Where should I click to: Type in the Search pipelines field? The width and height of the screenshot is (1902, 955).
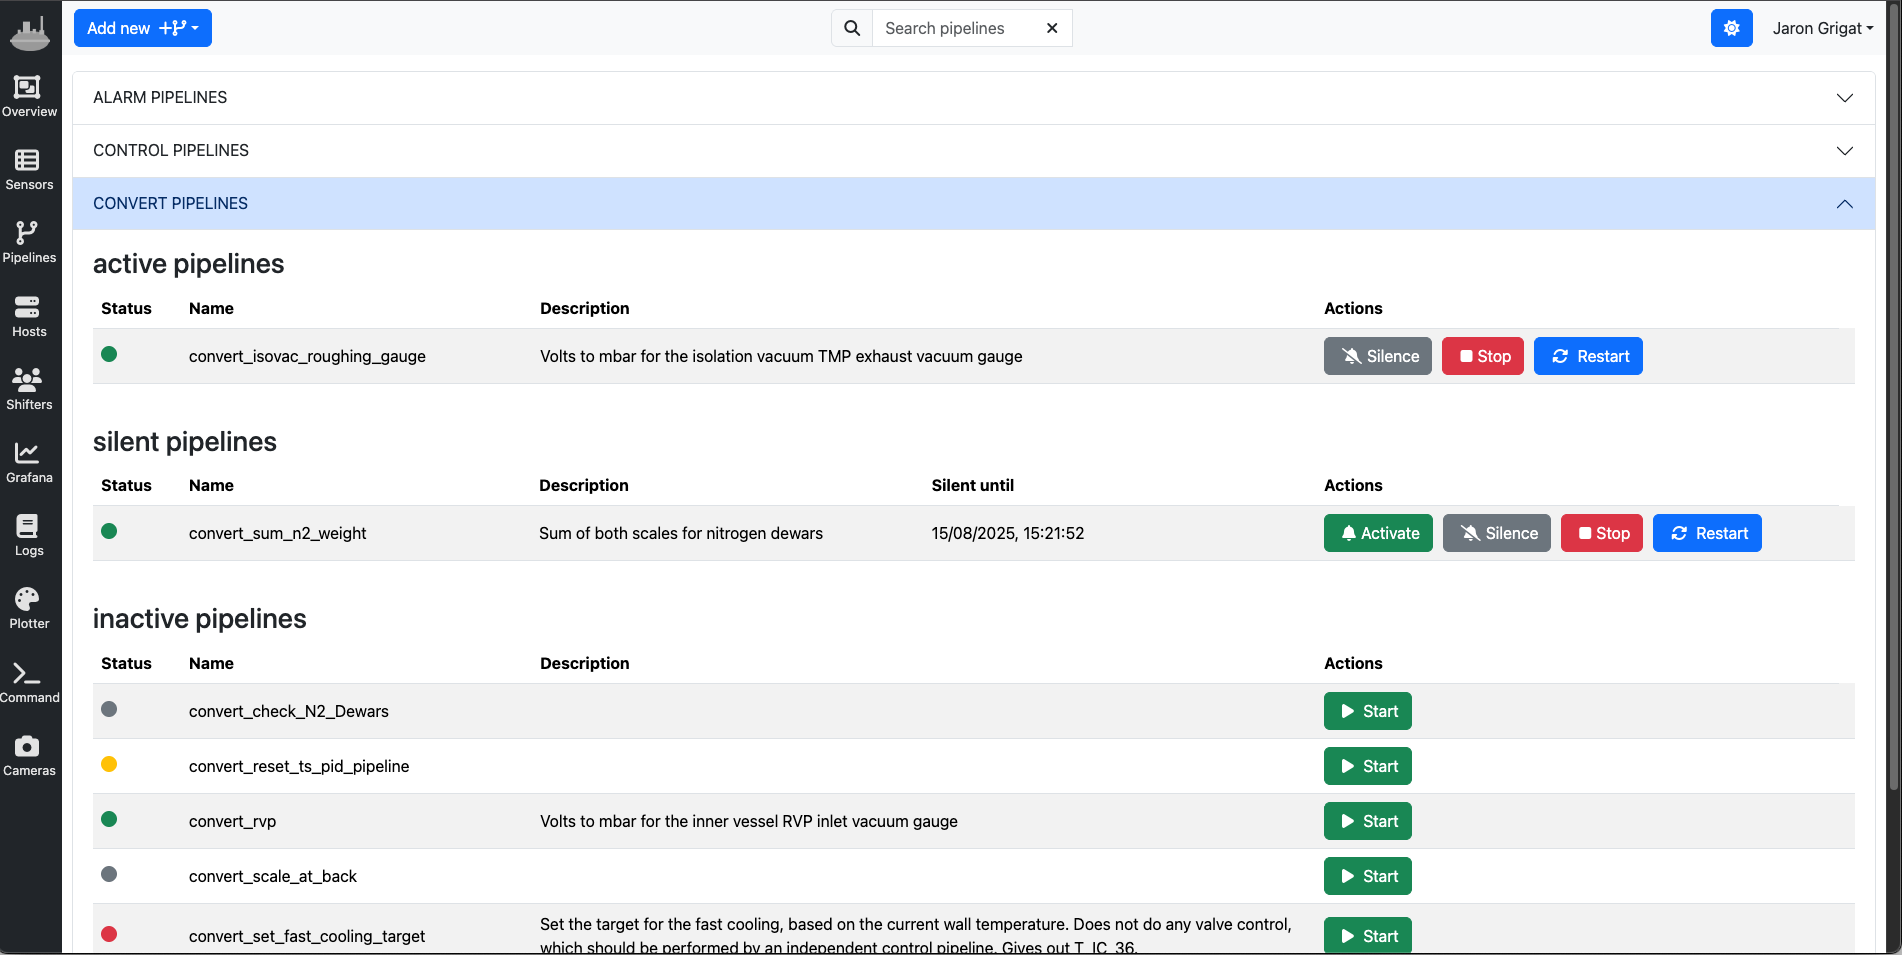point(955,28)
